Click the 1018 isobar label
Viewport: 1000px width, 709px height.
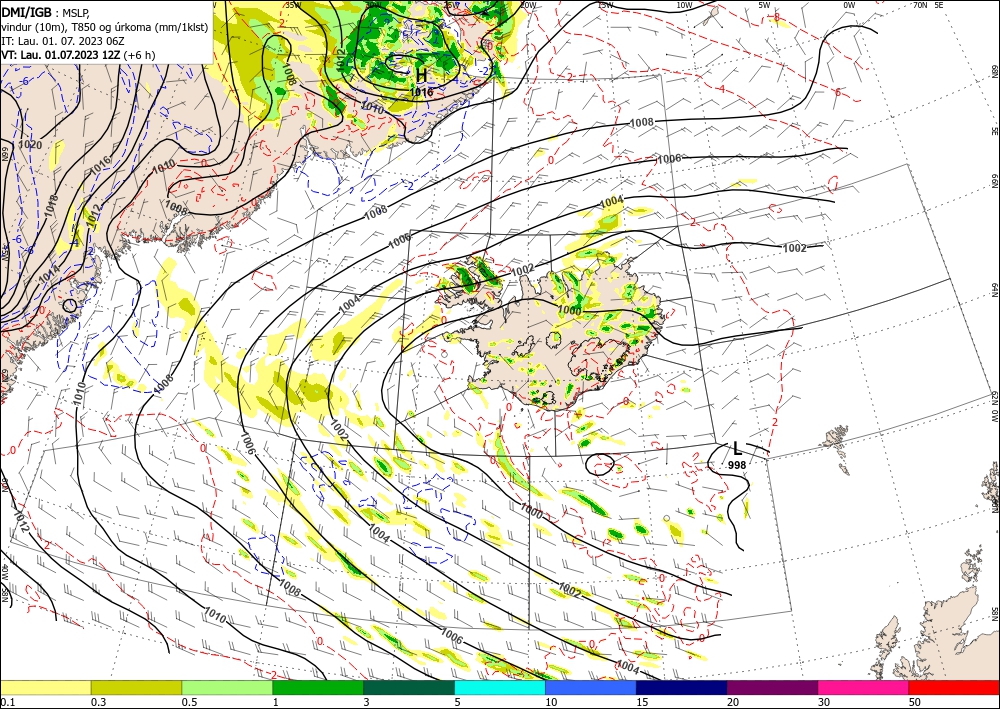52,206
